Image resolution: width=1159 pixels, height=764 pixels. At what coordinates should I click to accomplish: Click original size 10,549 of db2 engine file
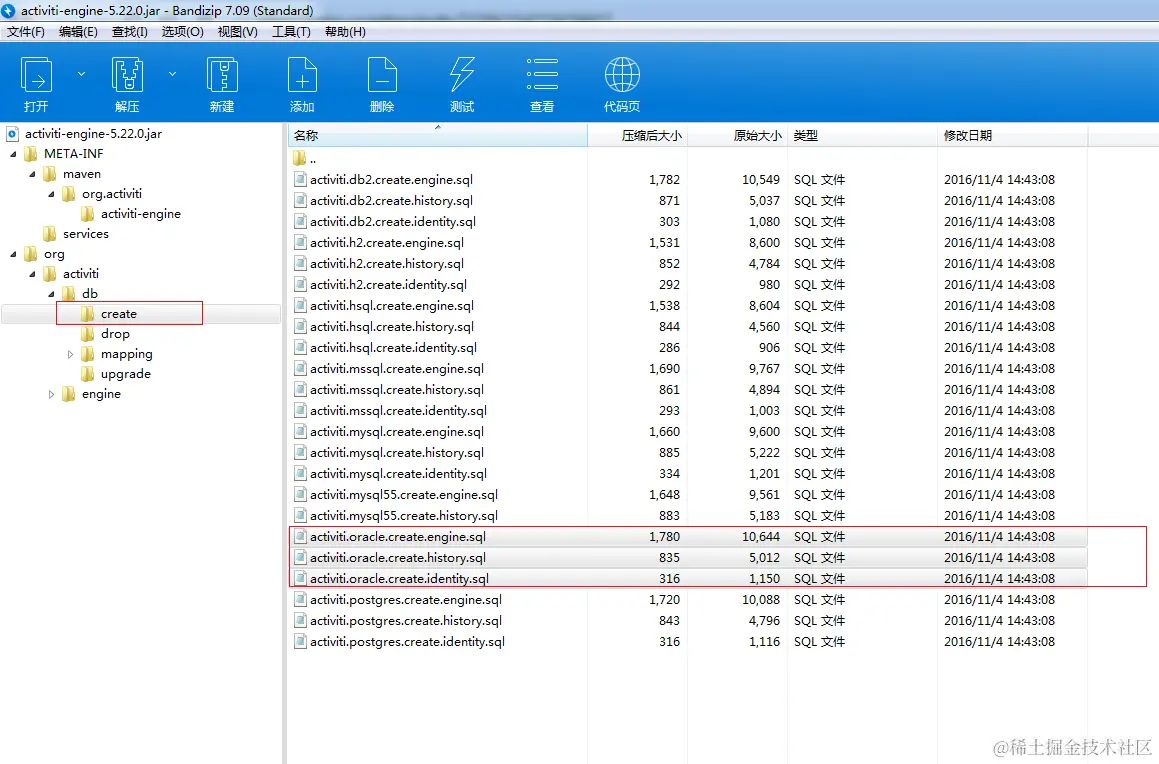(x=761, y=180)
